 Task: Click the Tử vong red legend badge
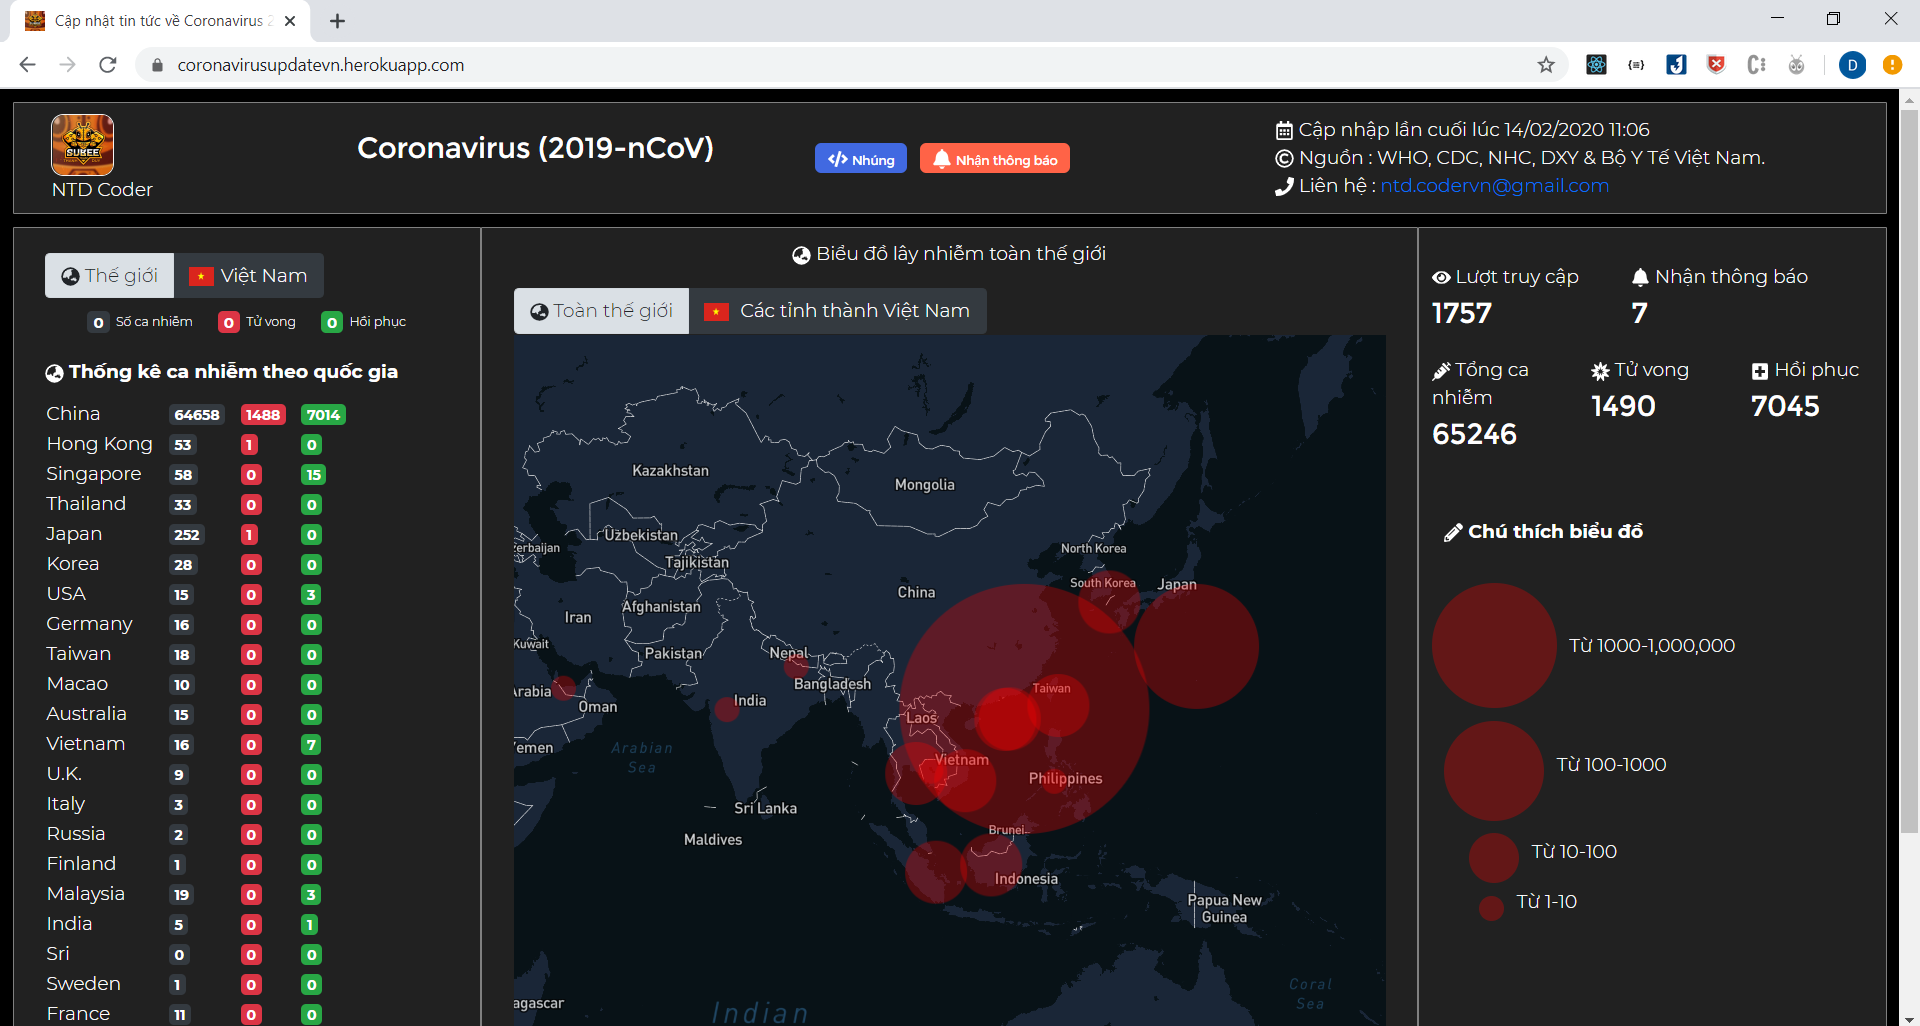pos(229,322)
